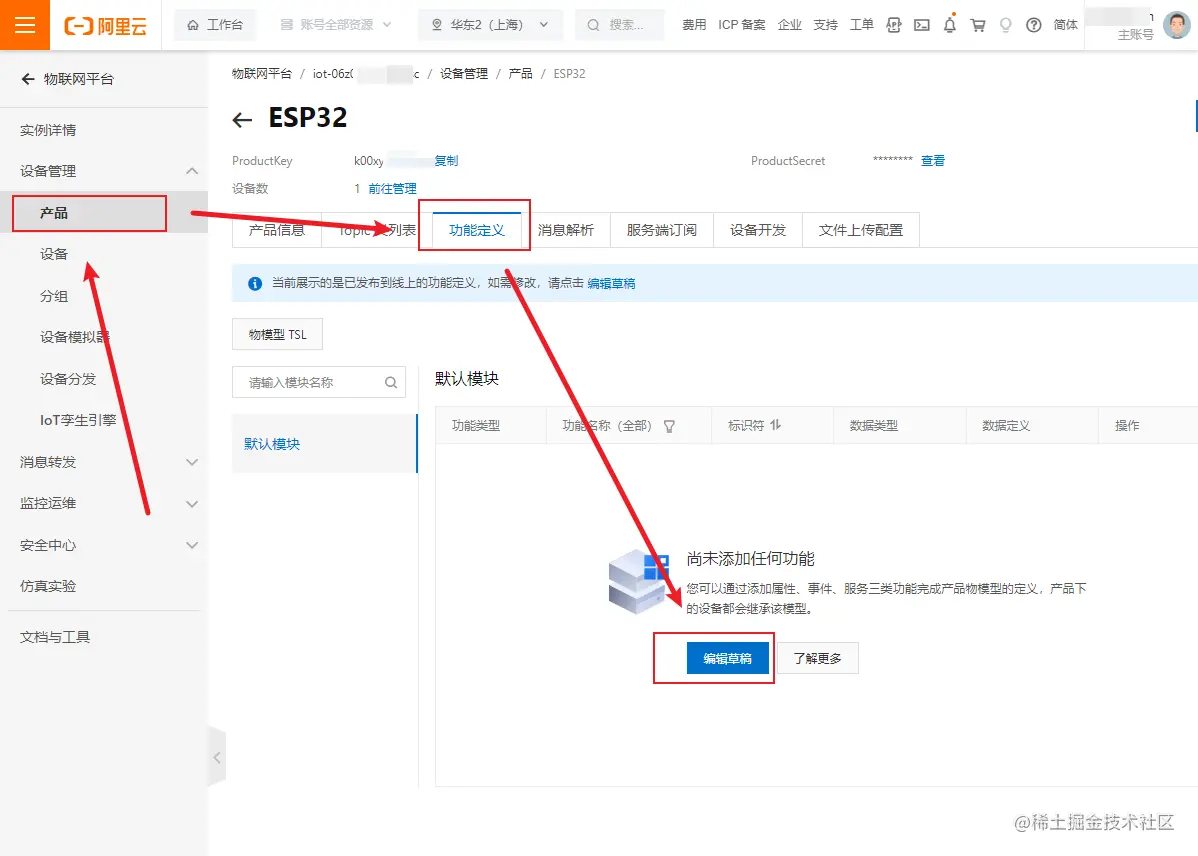Image resolution: width=1198 pixels, height=856 pixels.
Task: Open 设备模拟器 in sidebar
Action: point(75,337)
